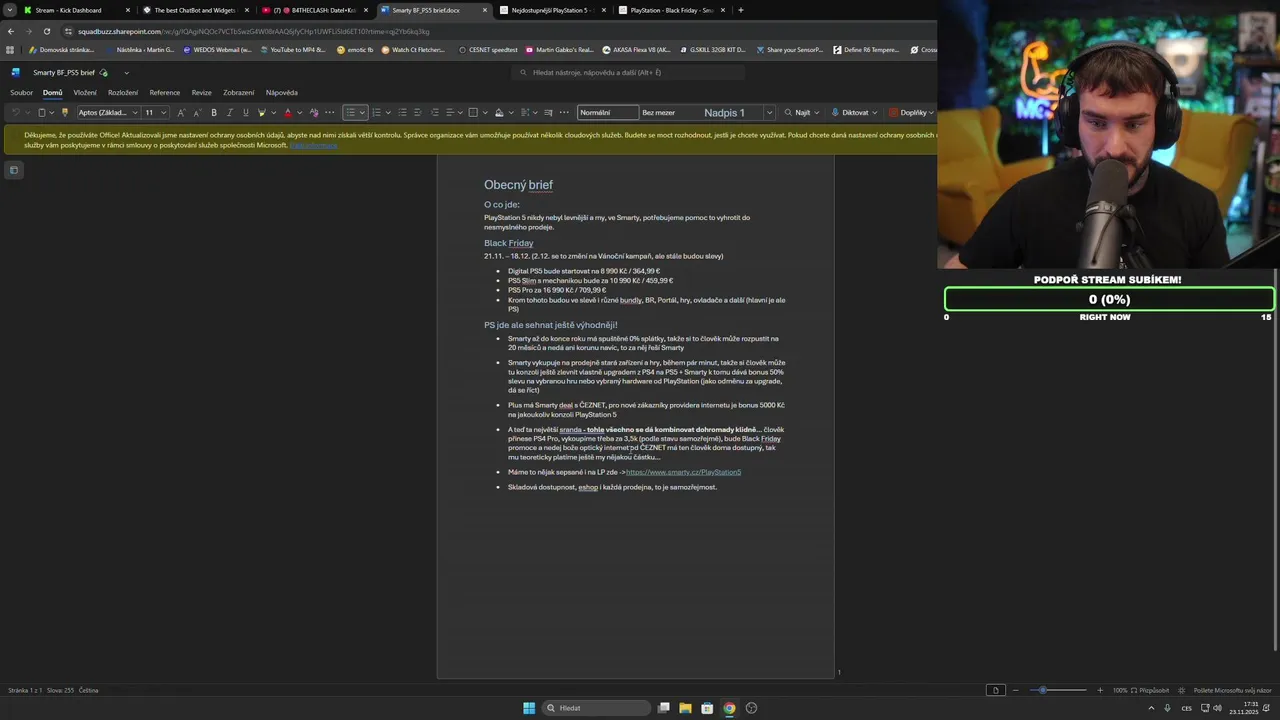
Task: Expand the styles gallery arrow
Action: [769, 112]
